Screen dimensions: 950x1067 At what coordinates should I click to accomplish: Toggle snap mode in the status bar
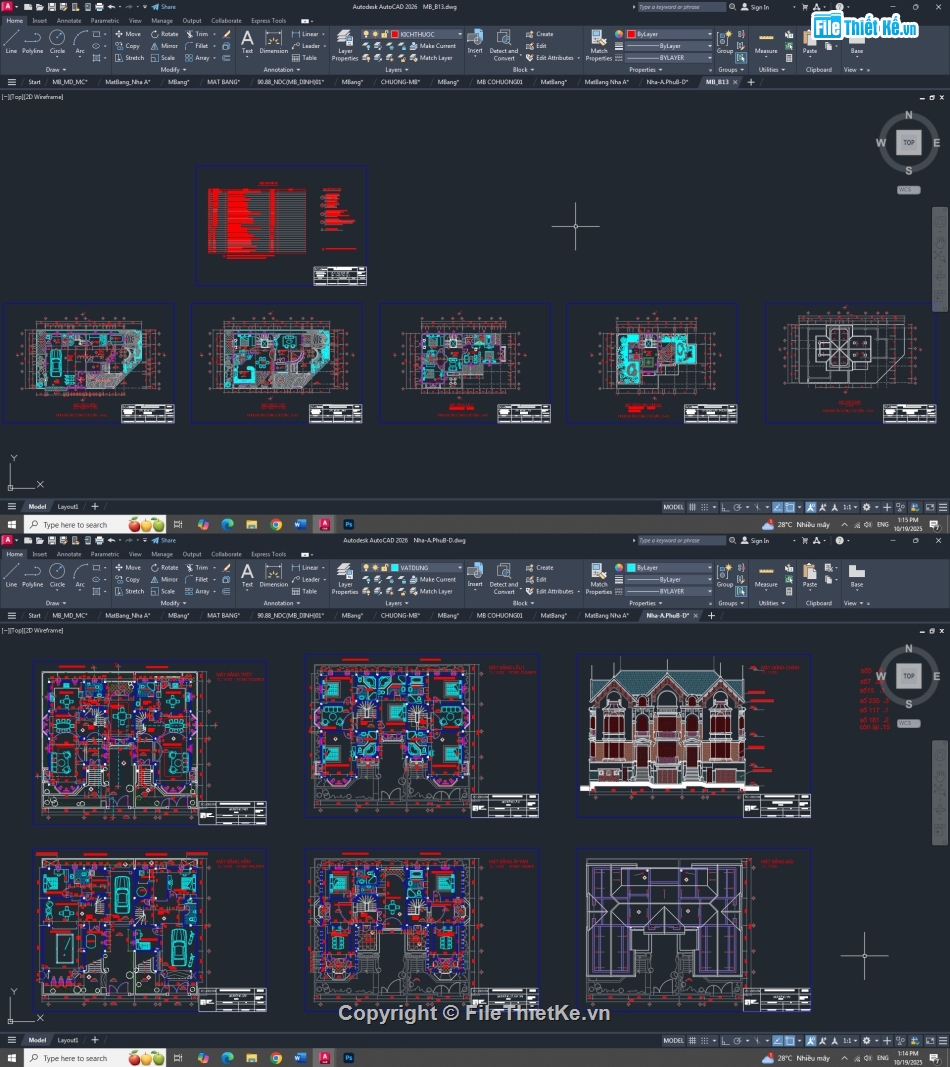[x=703, y=506]
